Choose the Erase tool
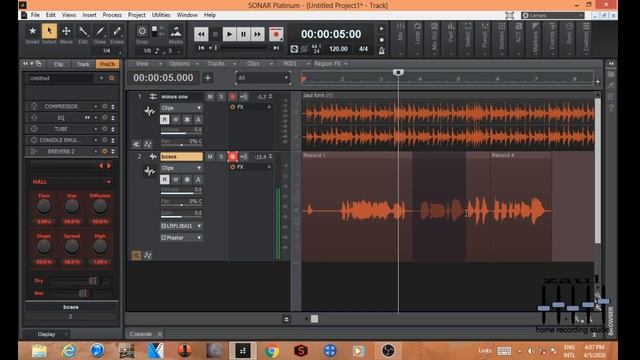 [x=117, y=31]
